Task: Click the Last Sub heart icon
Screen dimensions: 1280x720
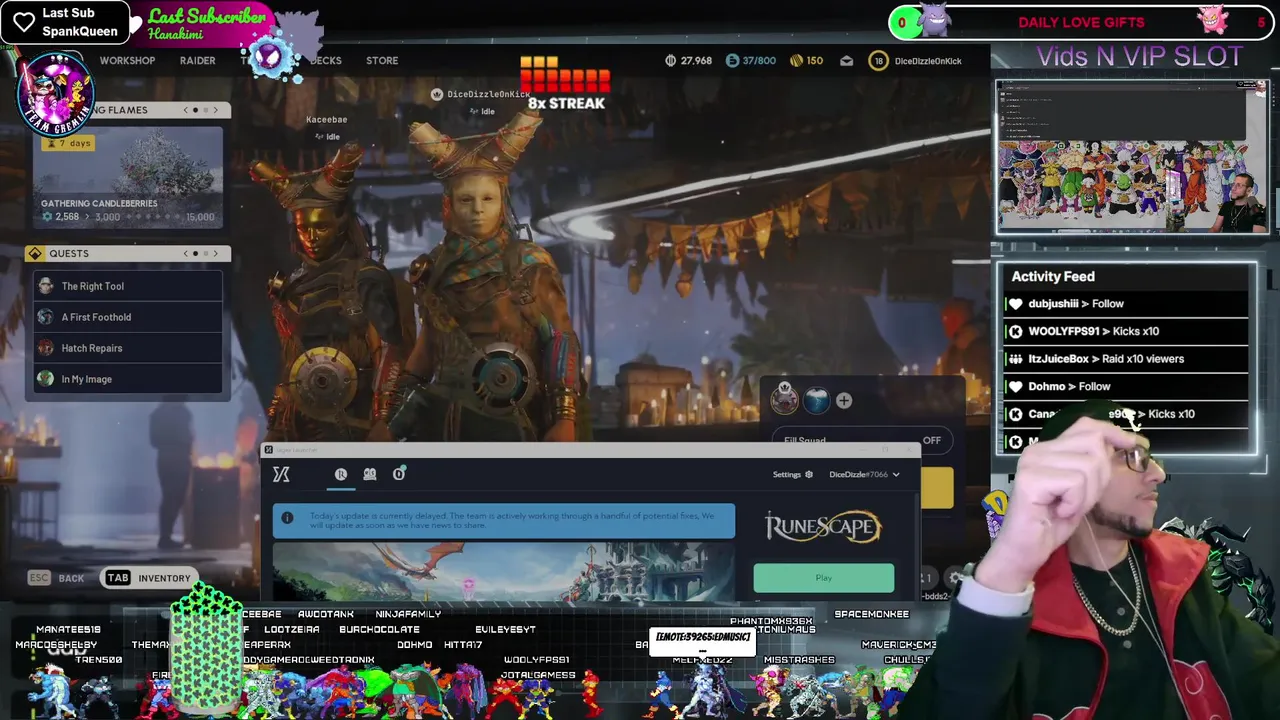Action: pyautogui.click(x=23, y=21)
